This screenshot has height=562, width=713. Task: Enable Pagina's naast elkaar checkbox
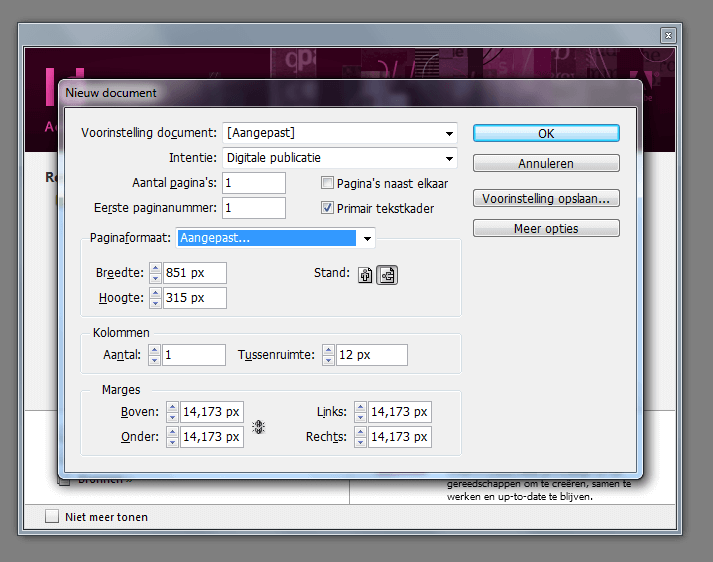click(327, 183)
